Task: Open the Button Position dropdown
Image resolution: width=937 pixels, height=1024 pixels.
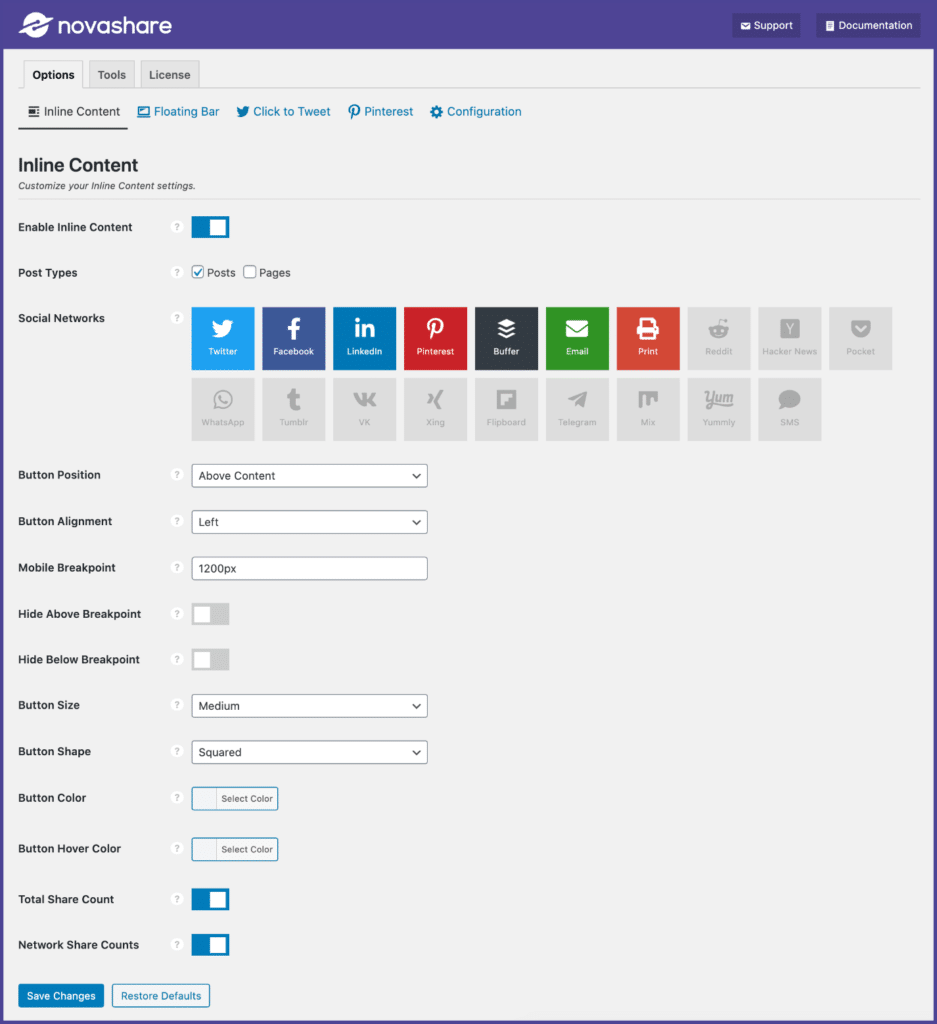Action: click(x=309, y=476)
